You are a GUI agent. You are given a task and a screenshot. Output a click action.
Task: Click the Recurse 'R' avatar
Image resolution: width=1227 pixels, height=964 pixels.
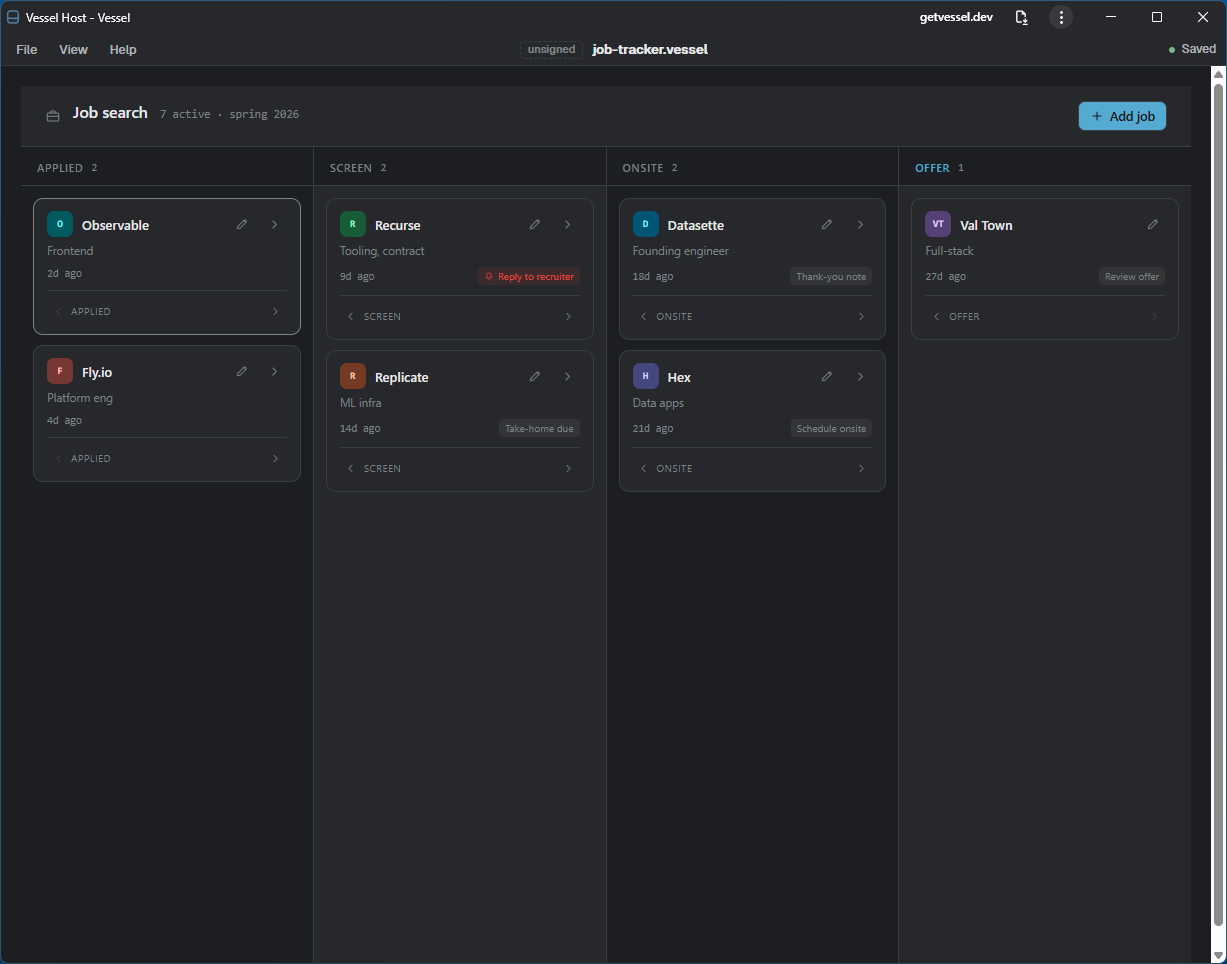point(353,224)
